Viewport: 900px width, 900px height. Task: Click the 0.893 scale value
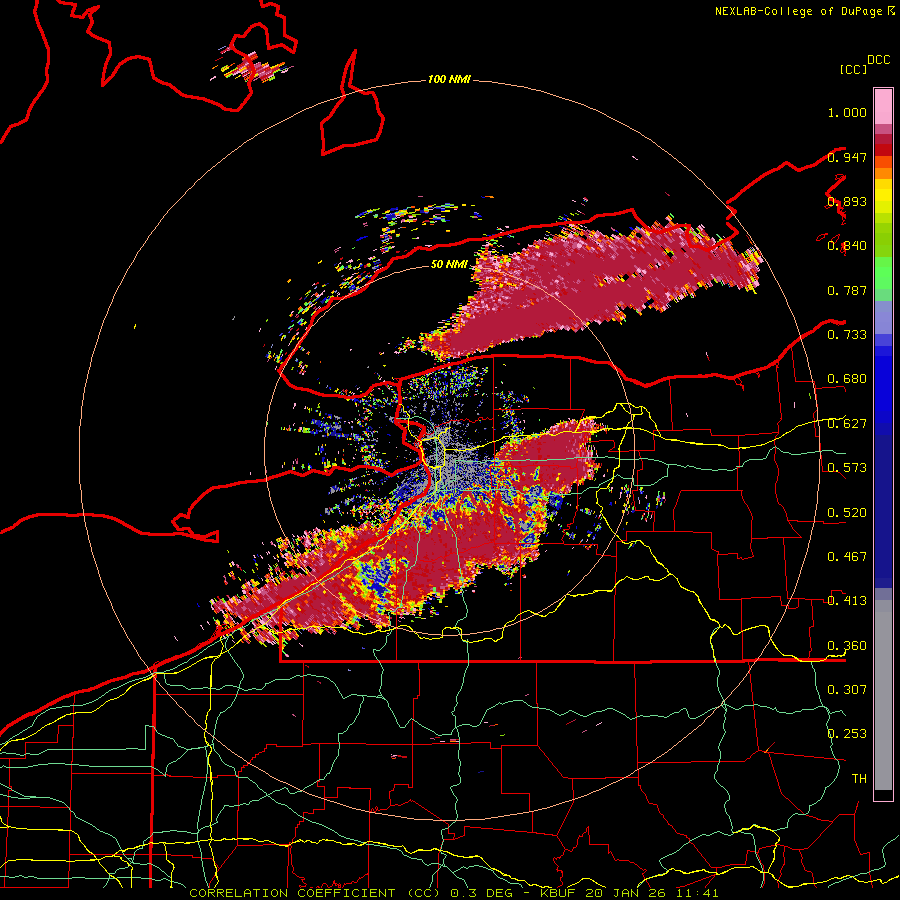coord(847,201)
